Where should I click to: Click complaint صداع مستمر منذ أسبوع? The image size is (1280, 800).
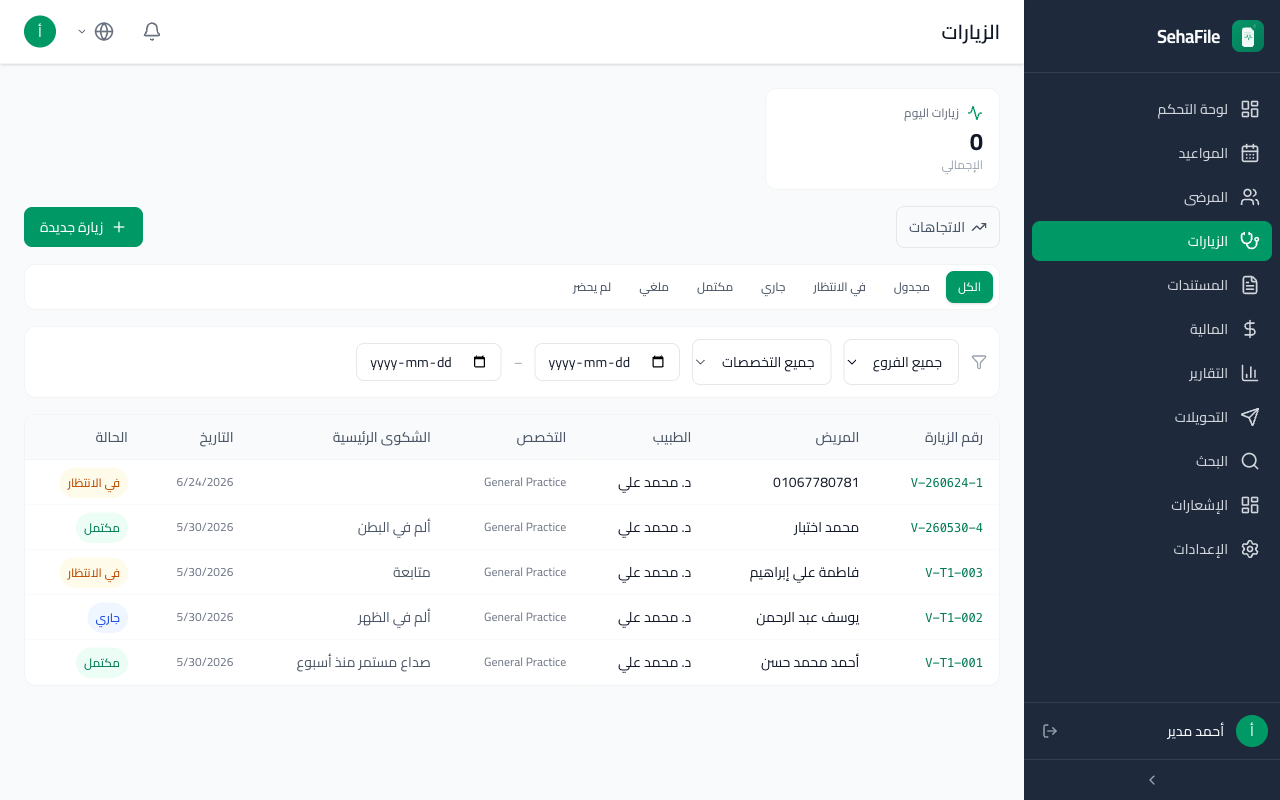[x=364, y=663]
